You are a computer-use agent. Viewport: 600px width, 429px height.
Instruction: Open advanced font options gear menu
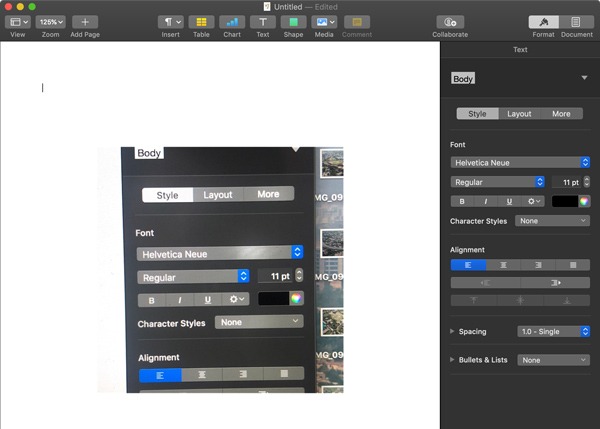coord(533,201)
